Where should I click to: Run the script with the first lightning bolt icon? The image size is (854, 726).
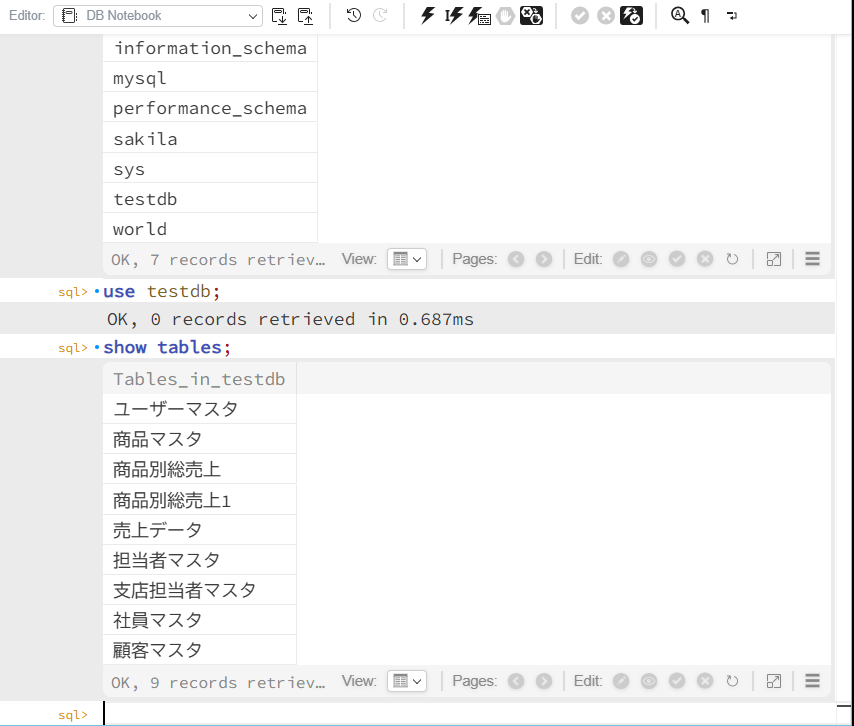pyautogui.click(x=428, y=15)
